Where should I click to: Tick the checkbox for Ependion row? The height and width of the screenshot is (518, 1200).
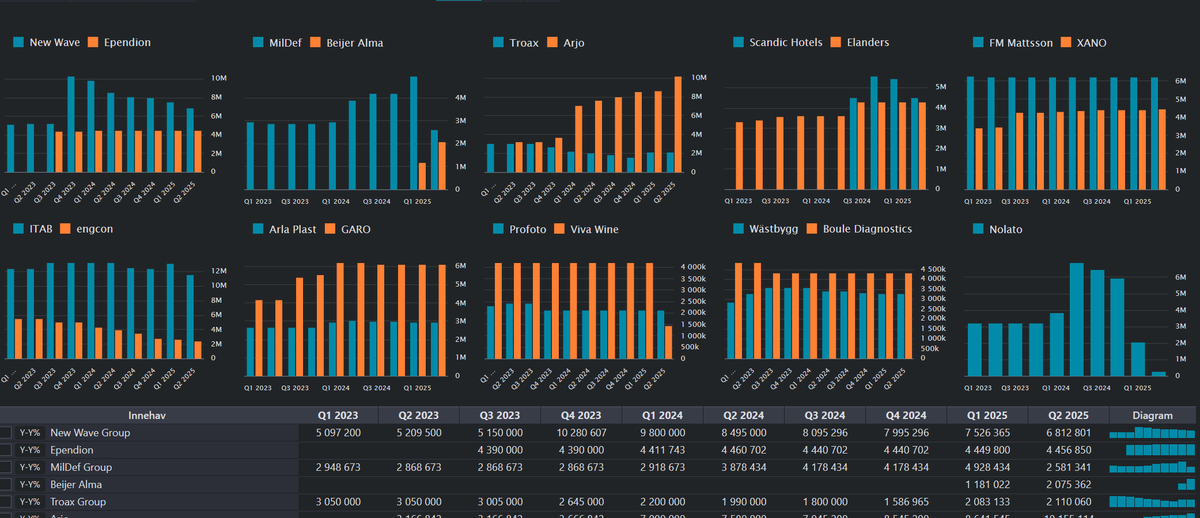click(6, 450)
